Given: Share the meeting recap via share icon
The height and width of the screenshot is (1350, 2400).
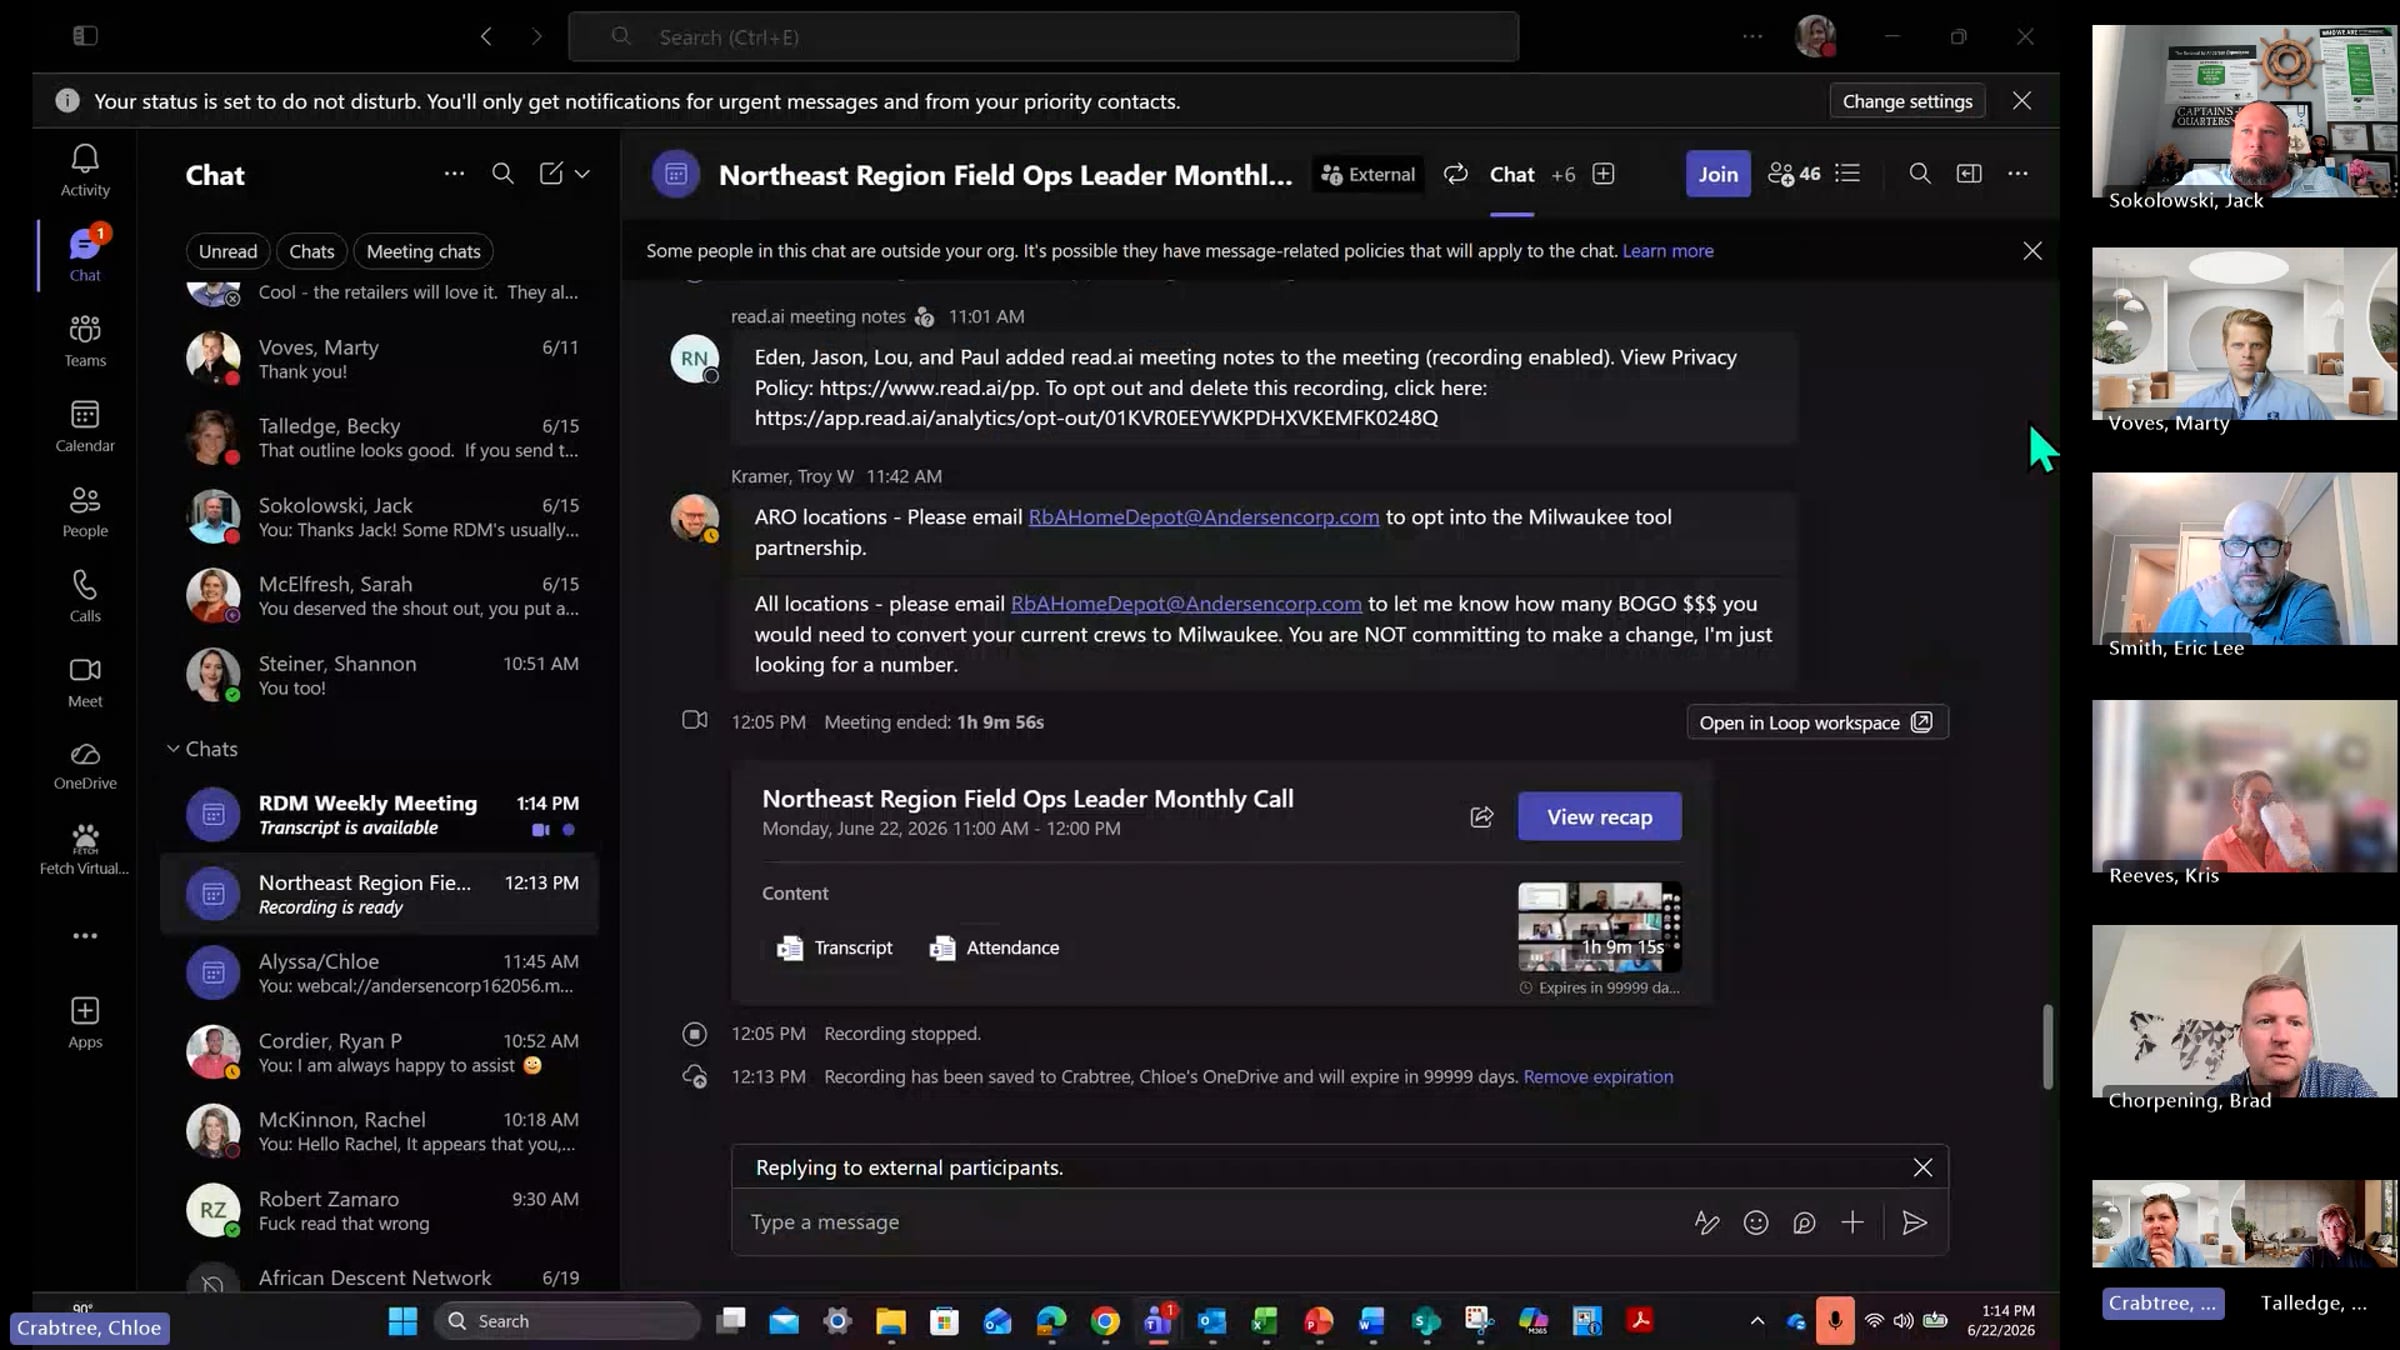Looking at the screenshot, I should pyautogui.click(x=1482, y=817).
